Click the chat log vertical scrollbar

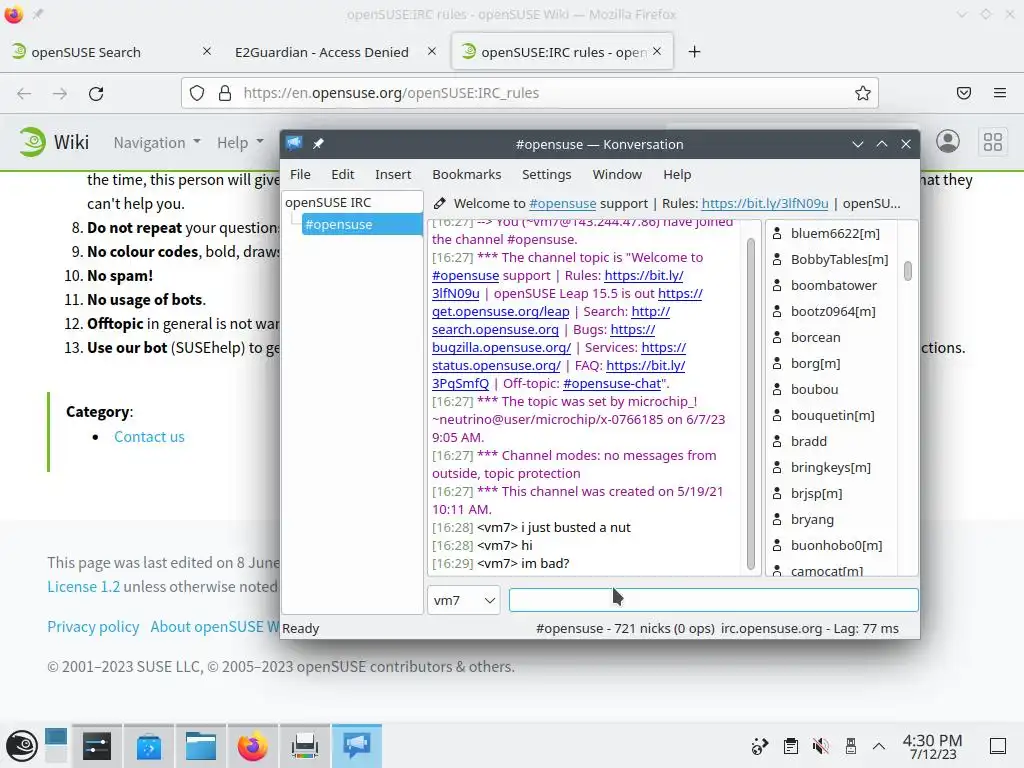click(750, 404)
